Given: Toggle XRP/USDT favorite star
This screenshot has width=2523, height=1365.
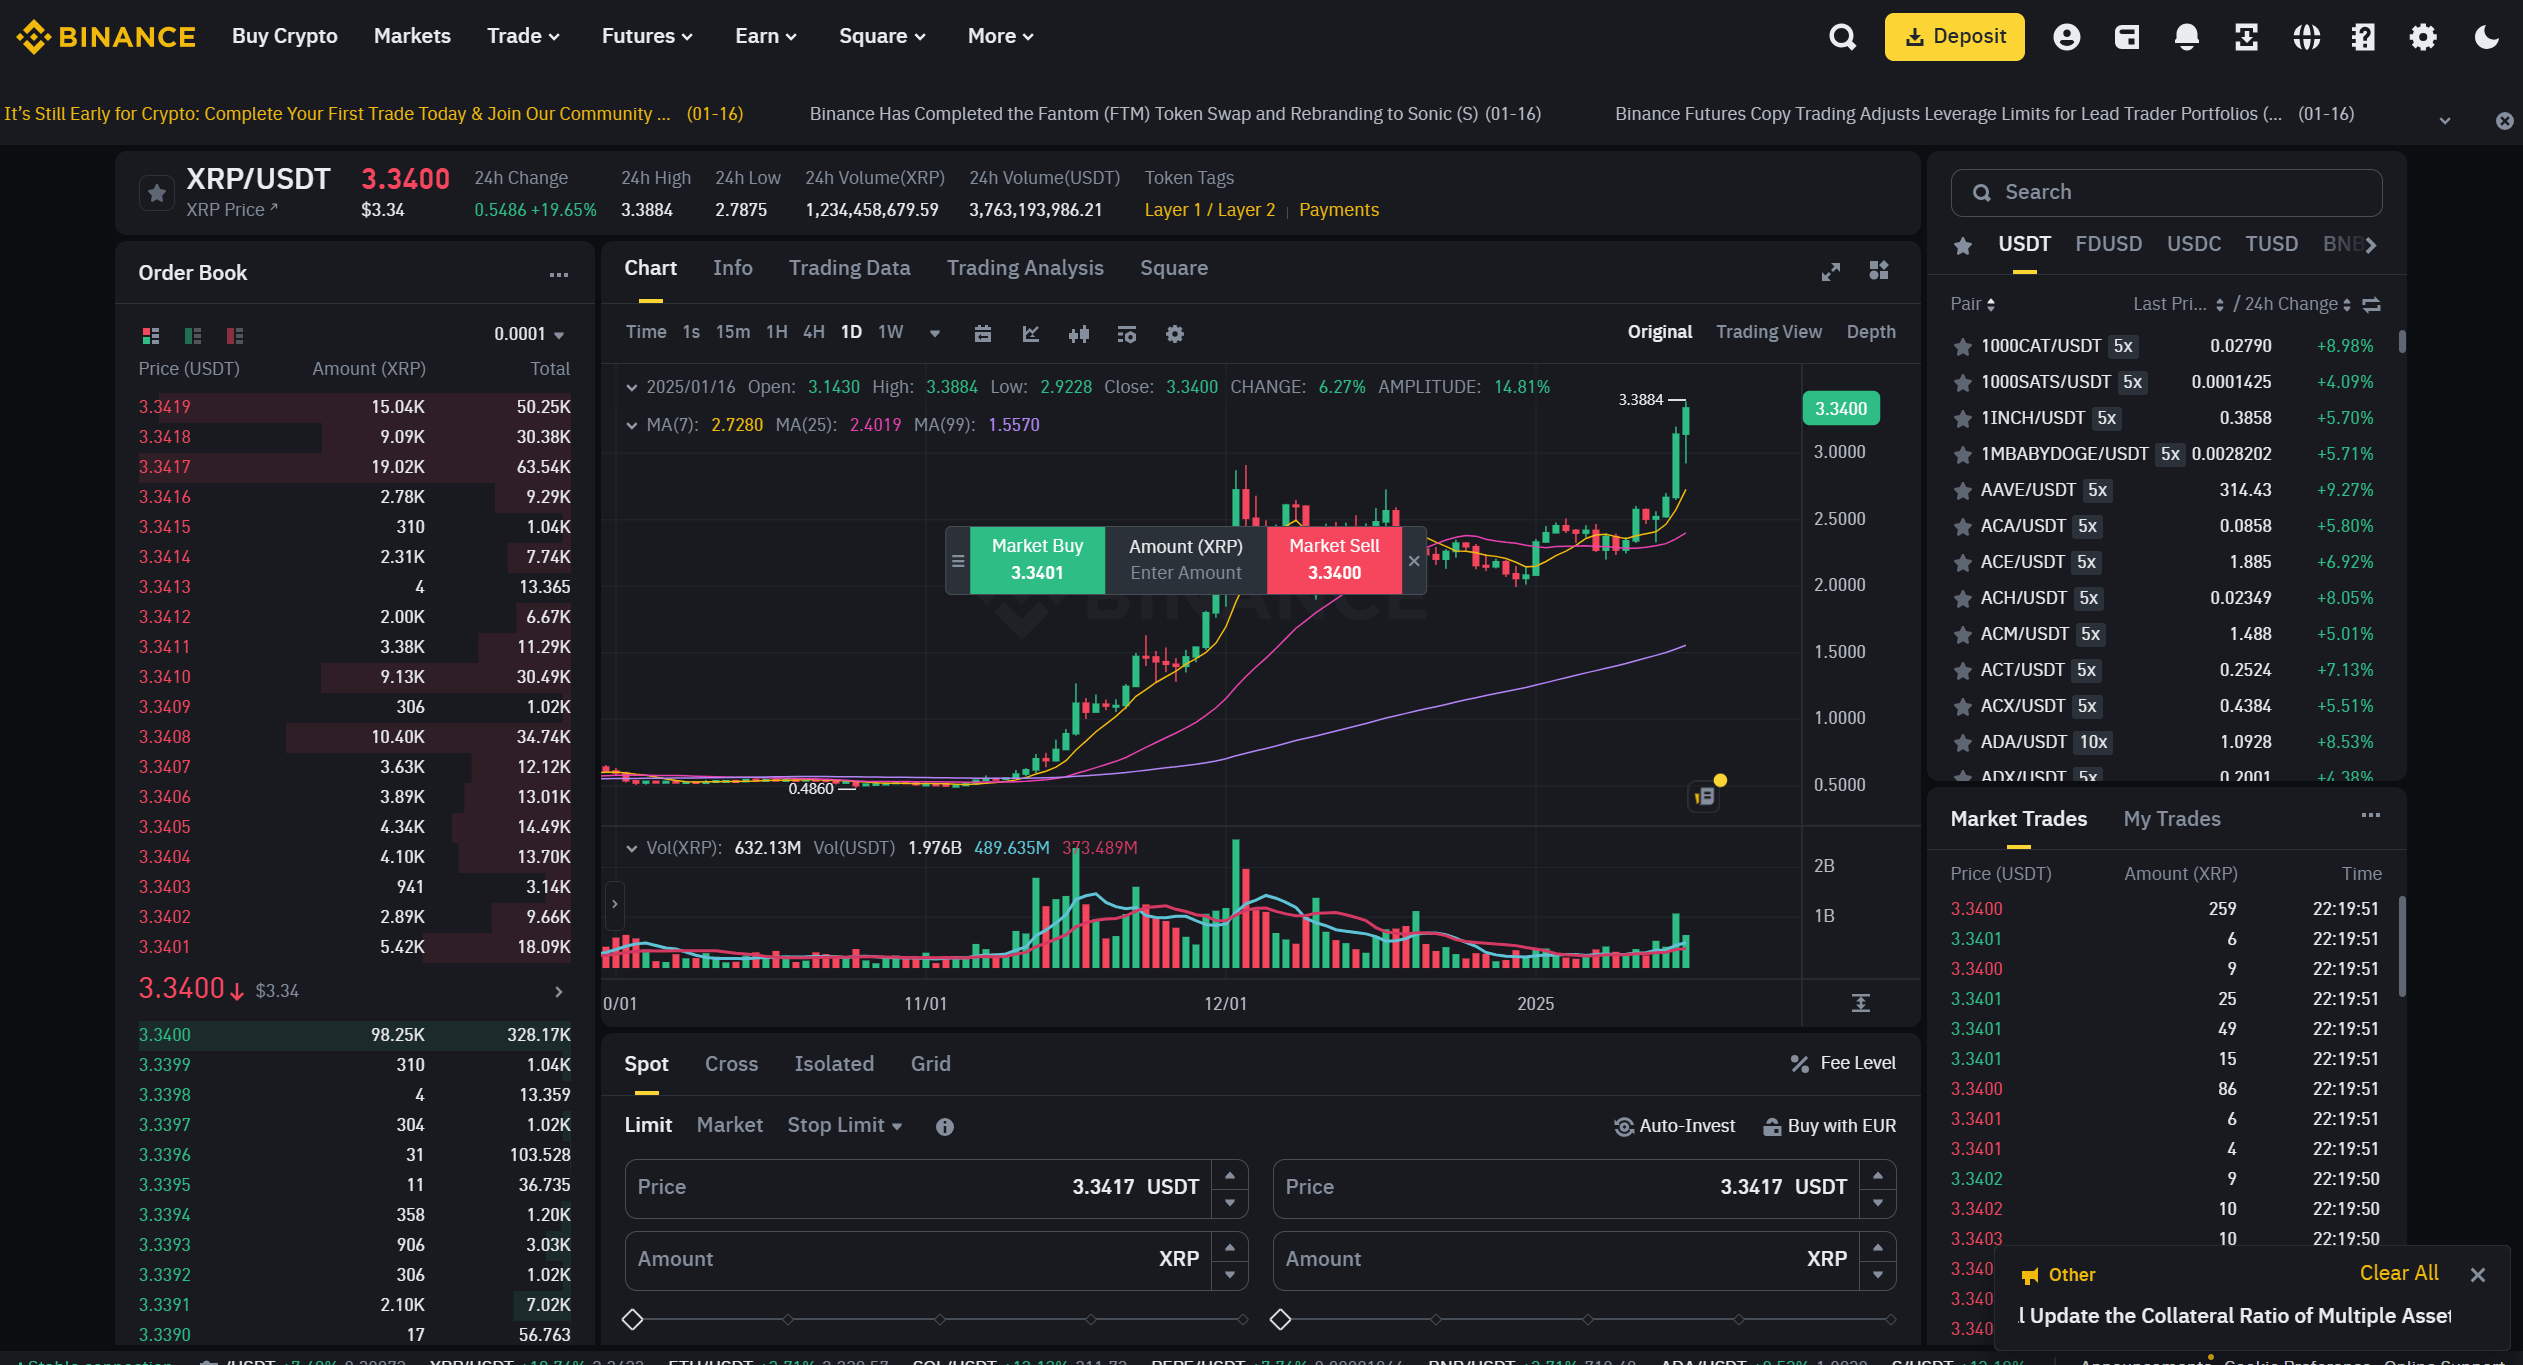Looking at the screenshot, I should [x=157, y=193].
